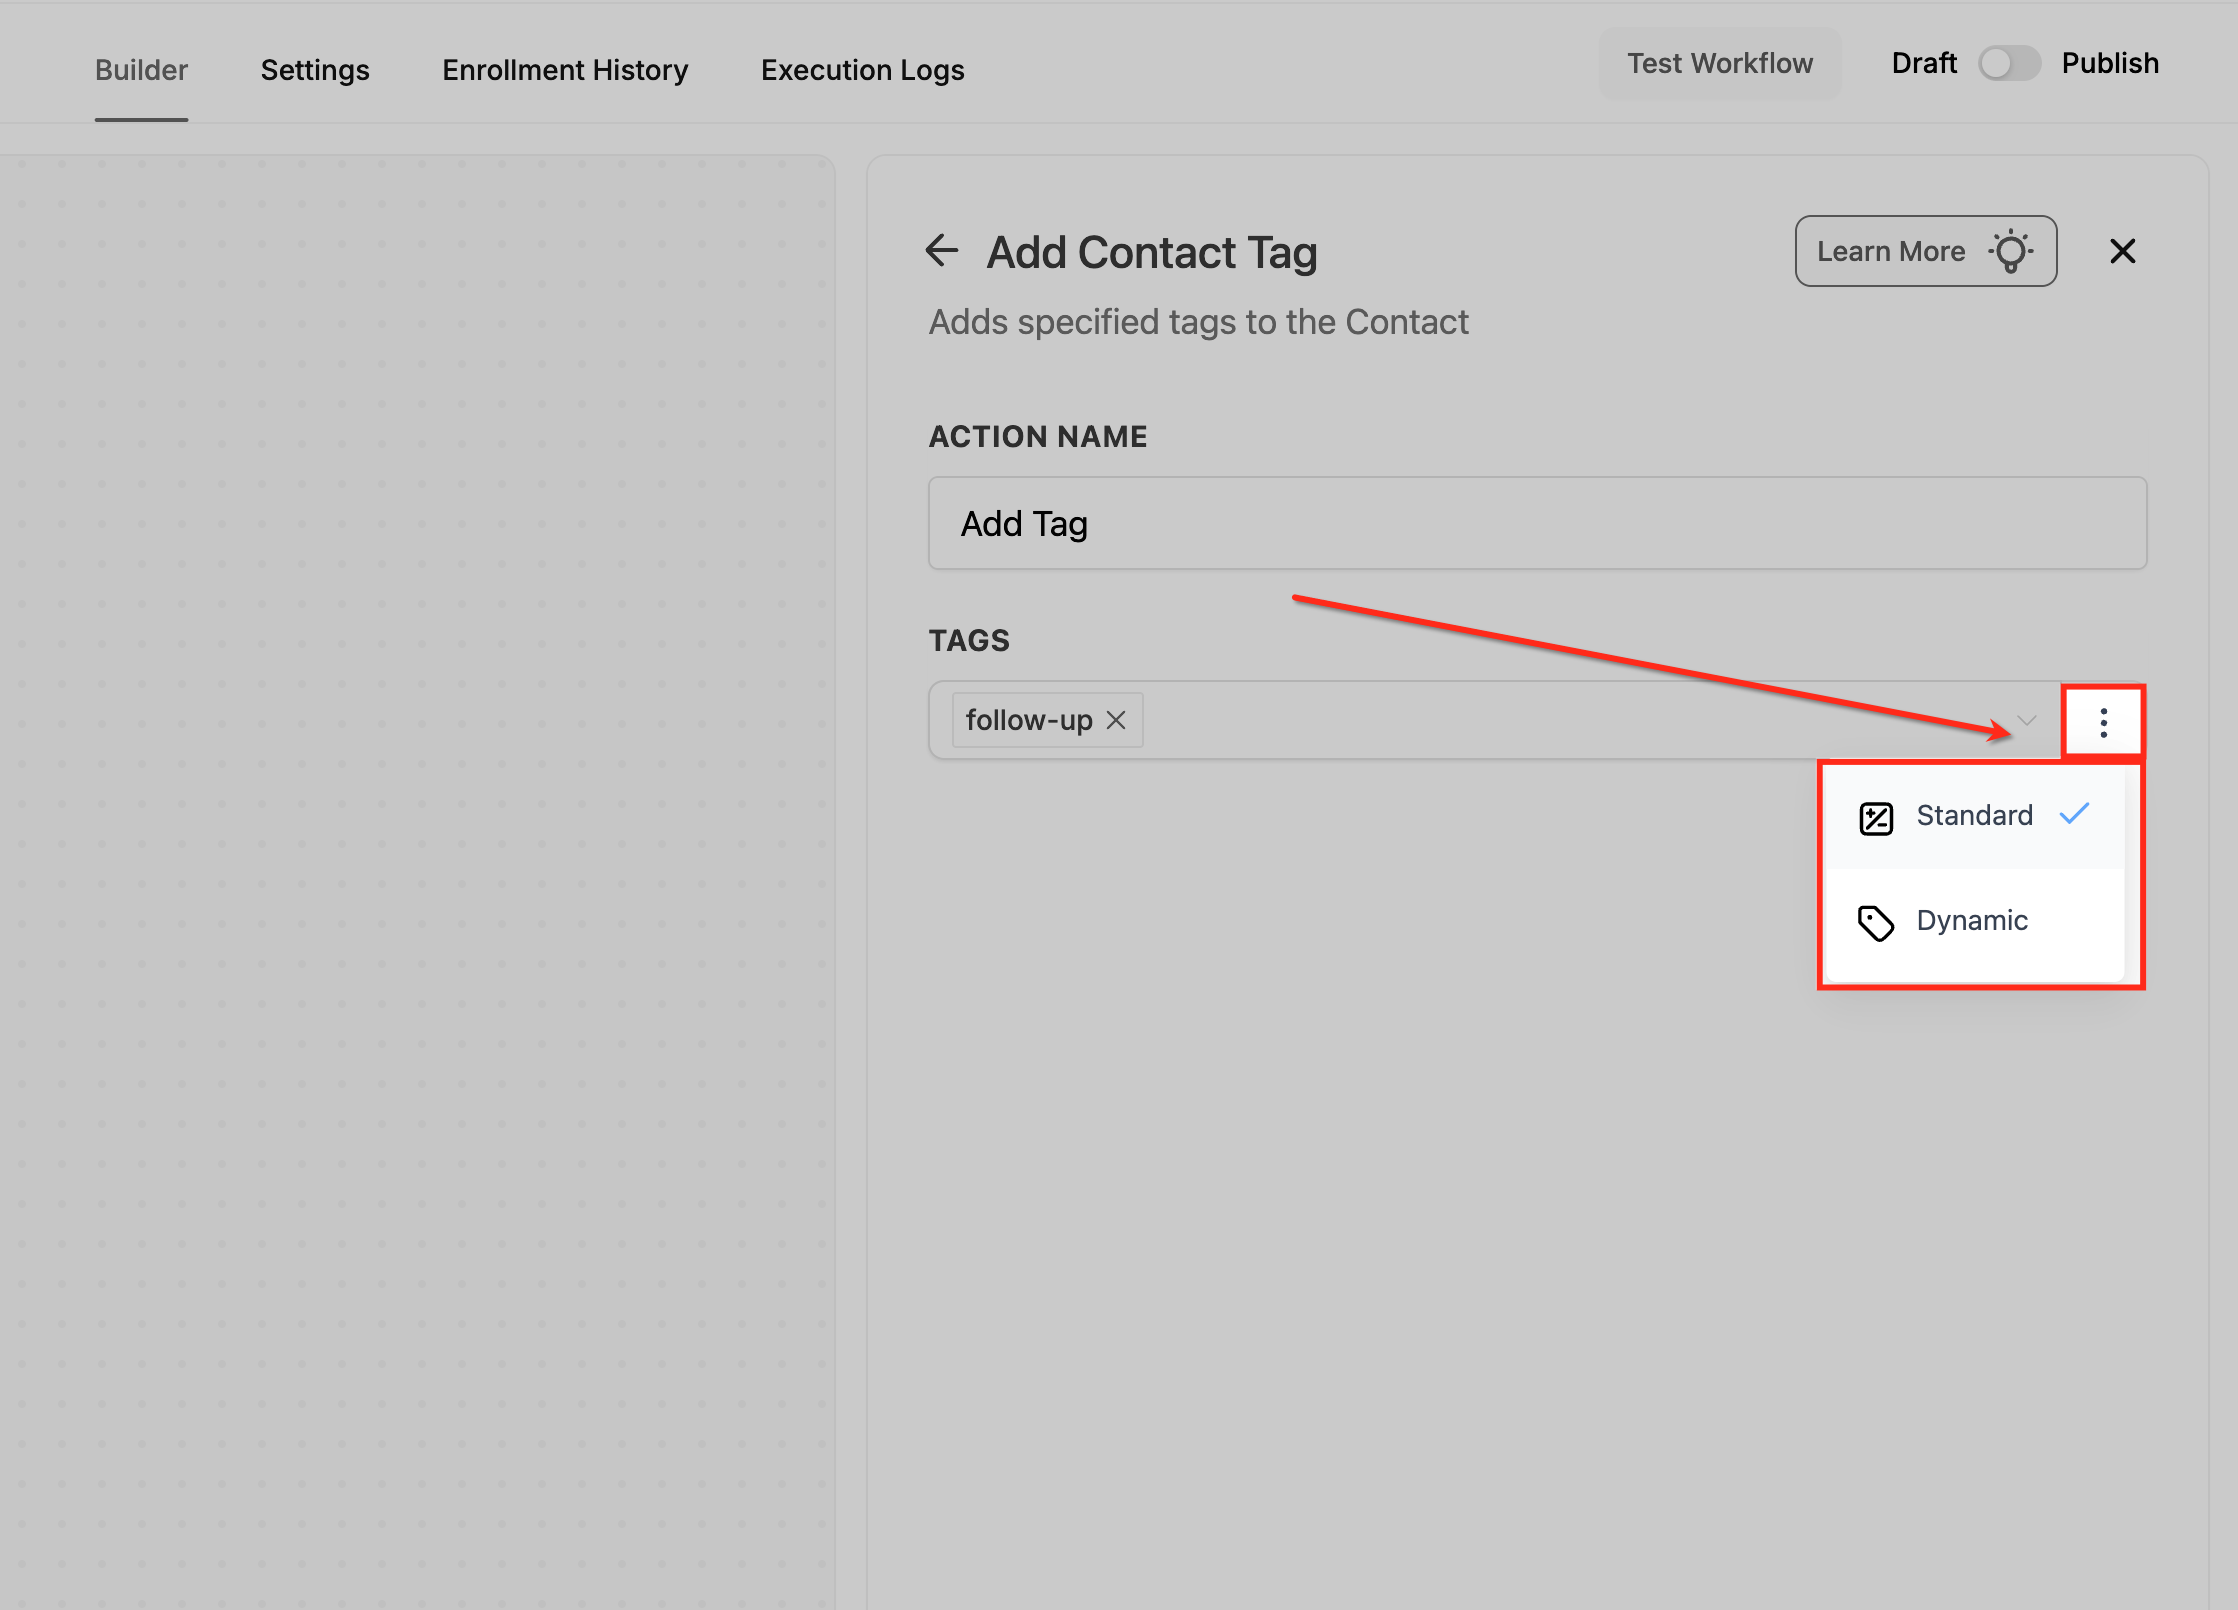The height and width of the screenshot is (1610, 2238).
Task: Open the Enrollment History tab
Action: pos(565,70)
